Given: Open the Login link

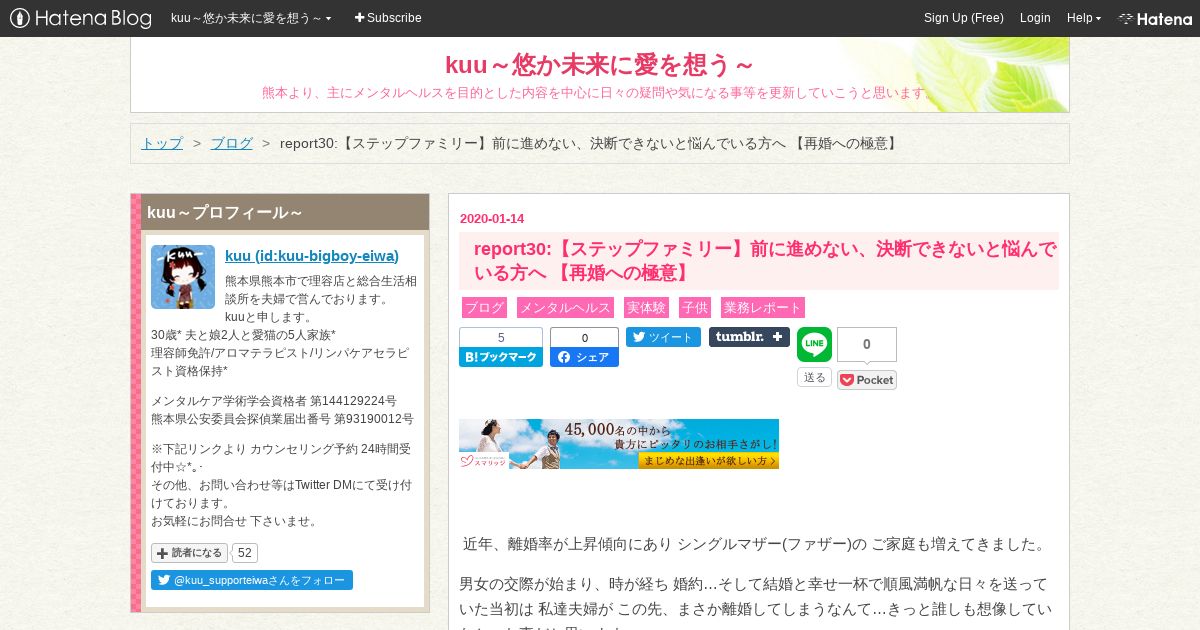Looking at the screenshot, I should [1035, 18].
